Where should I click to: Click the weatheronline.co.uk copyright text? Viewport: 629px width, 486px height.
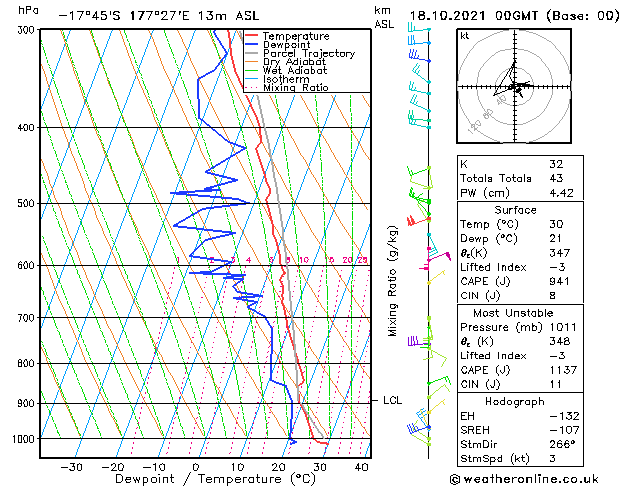pos(524,479)
